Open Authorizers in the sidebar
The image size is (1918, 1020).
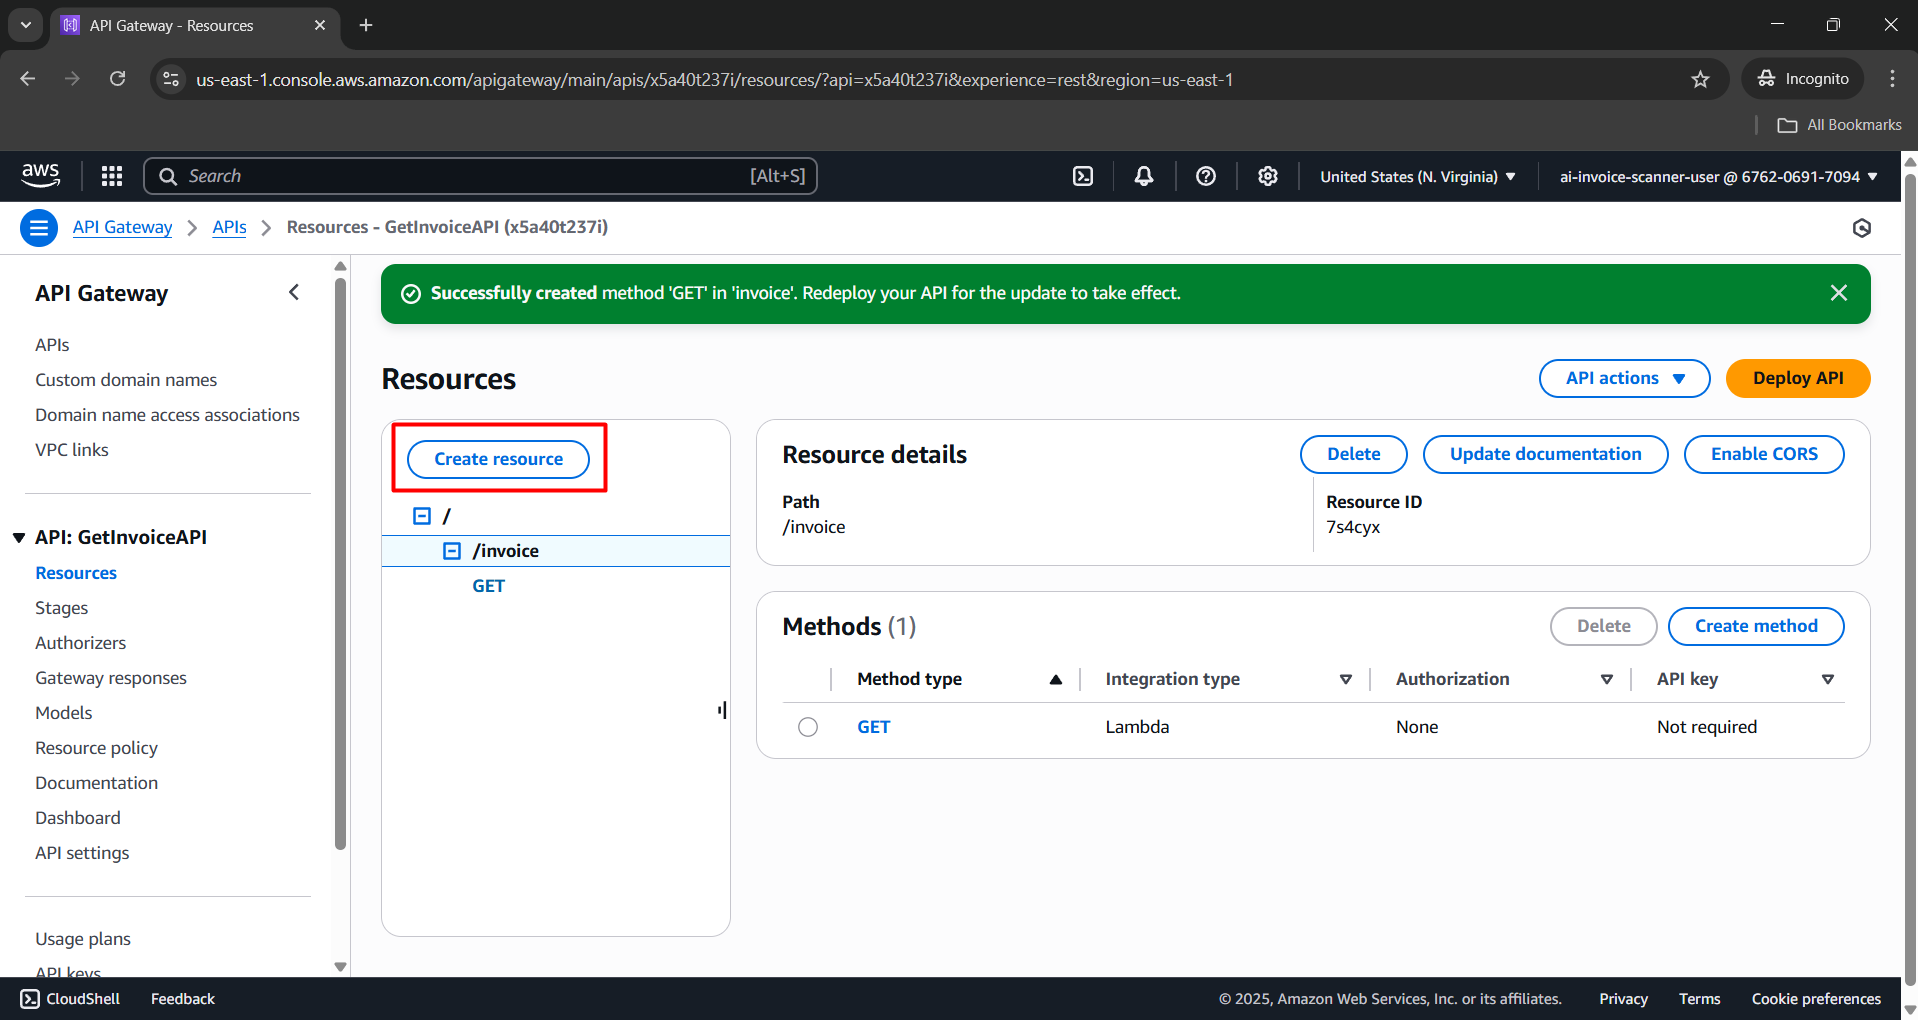[80, 643]
